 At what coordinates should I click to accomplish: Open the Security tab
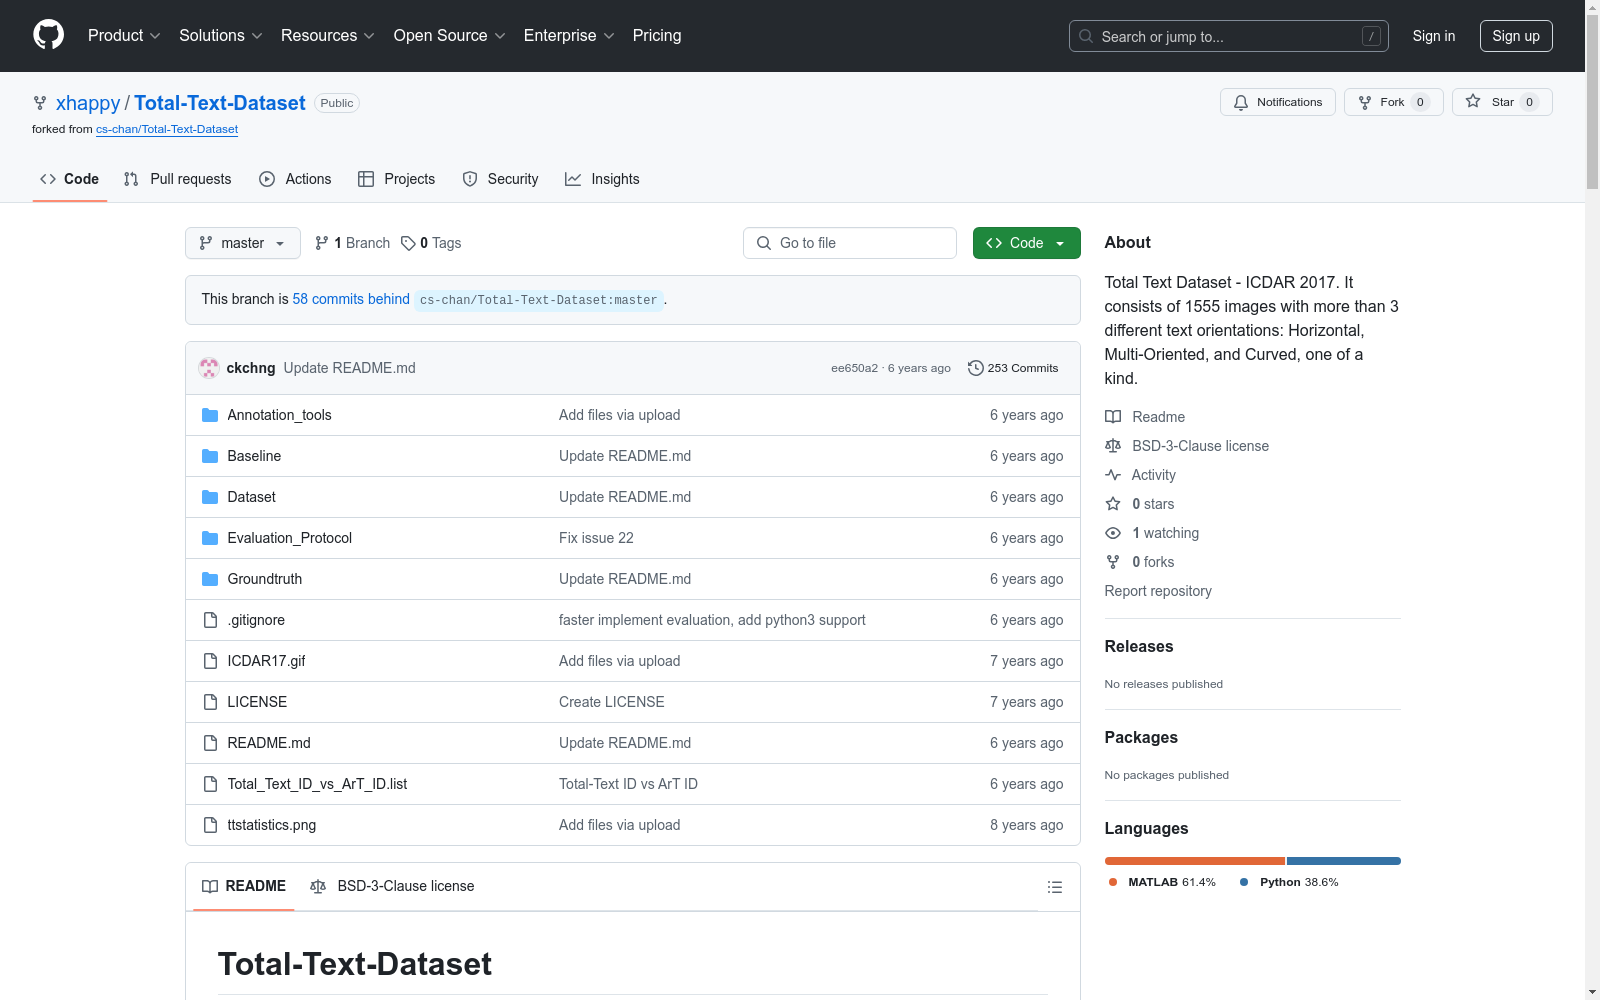(x=500, y=179)
